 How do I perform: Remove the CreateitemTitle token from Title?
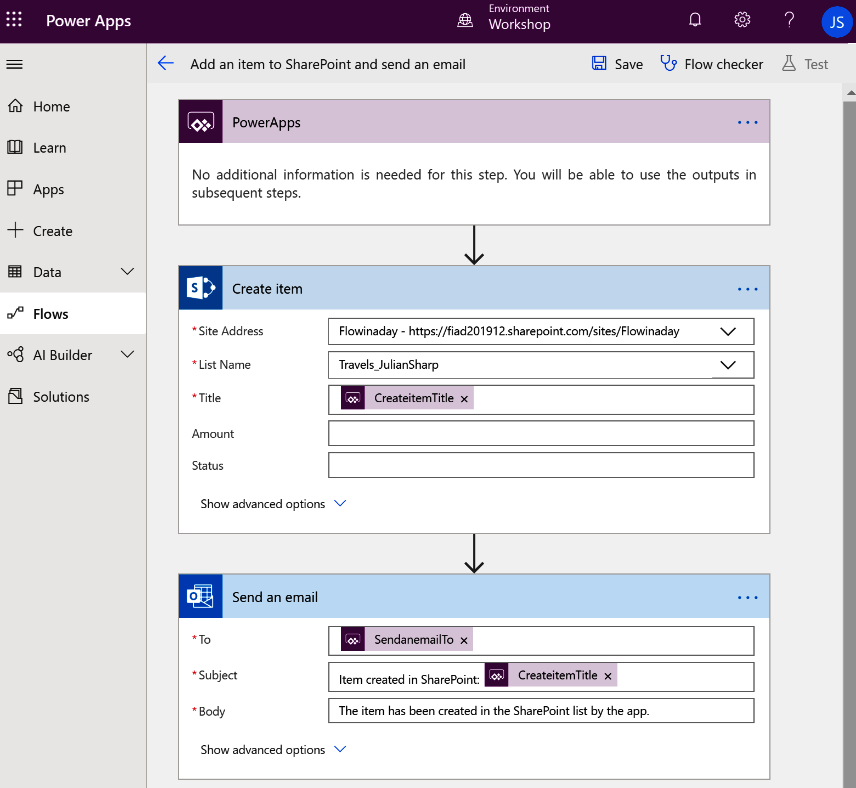point(464,399)
